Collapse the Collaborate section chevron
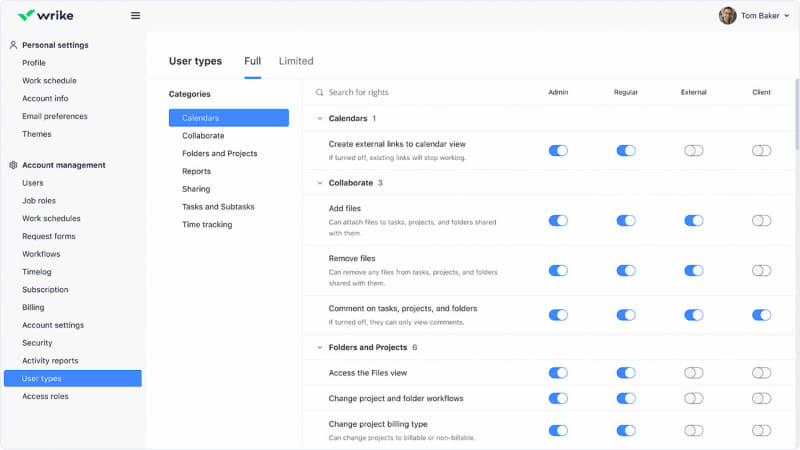 pyautogui.click(x=319, y=183)
